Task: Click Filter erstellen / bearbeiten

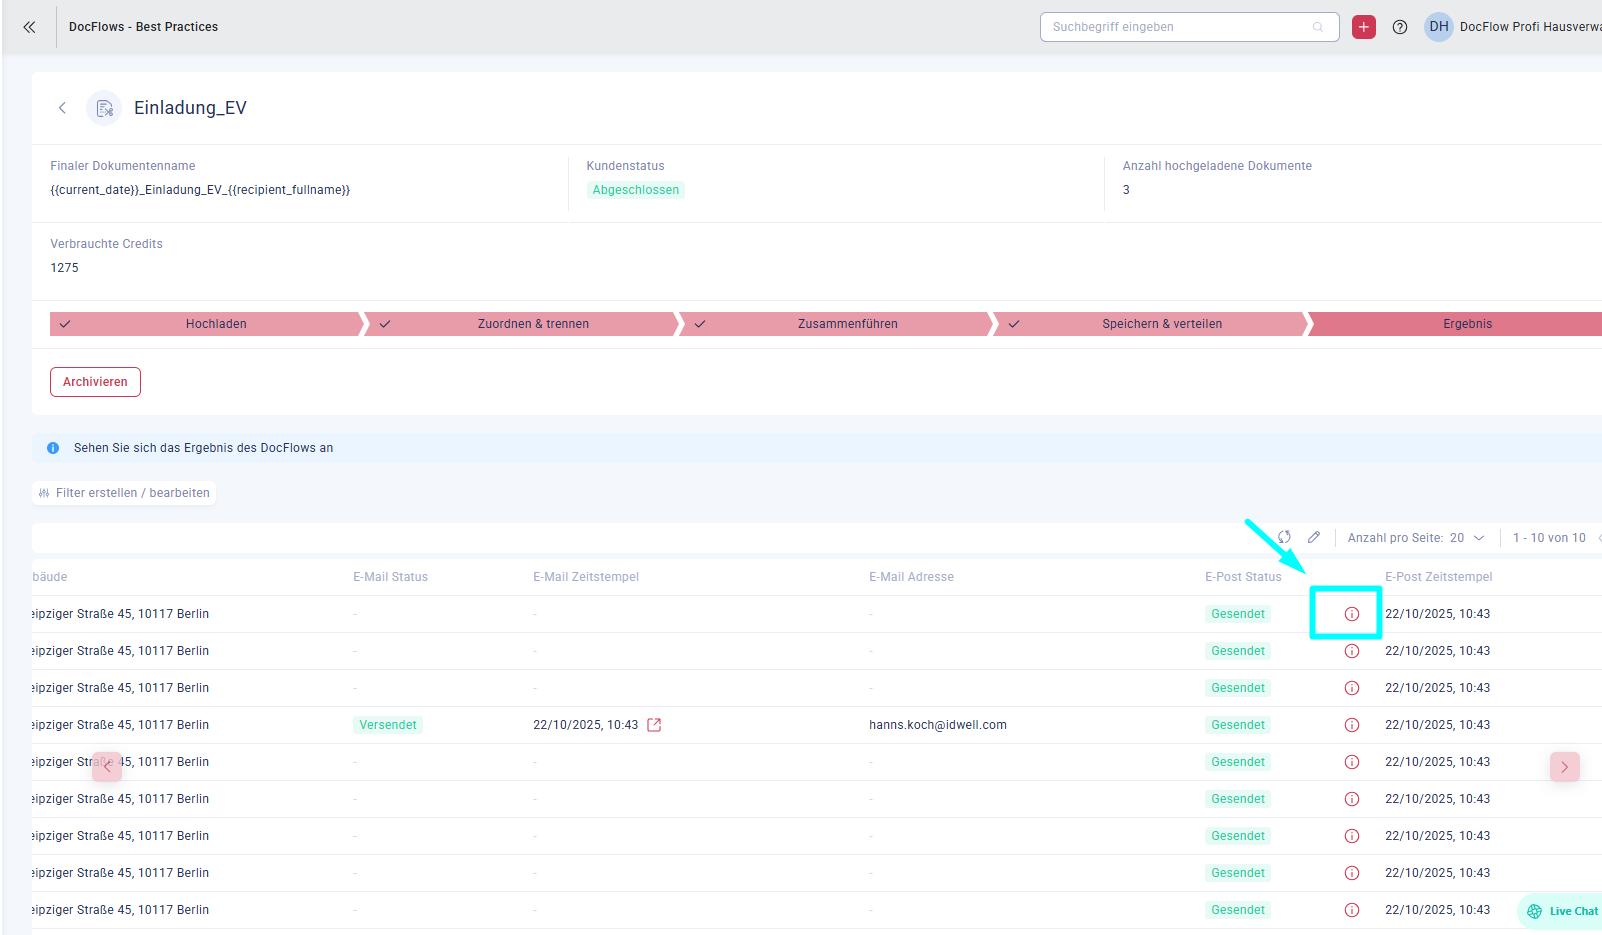Action: click(124, 493)
